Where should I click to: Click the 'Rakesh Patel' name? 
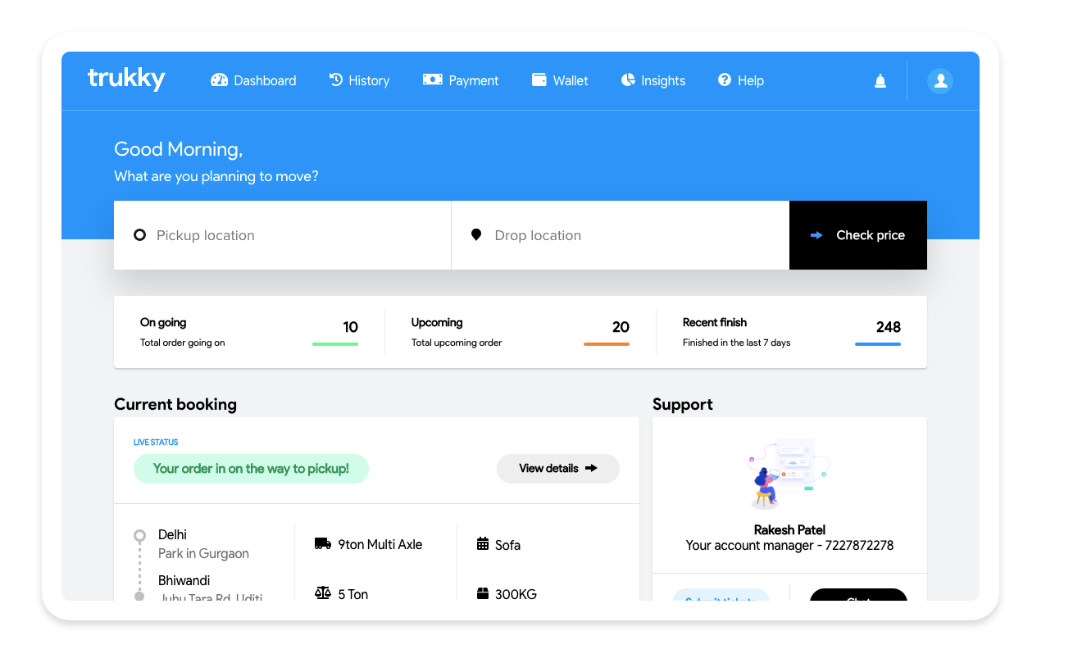[790, 529]
